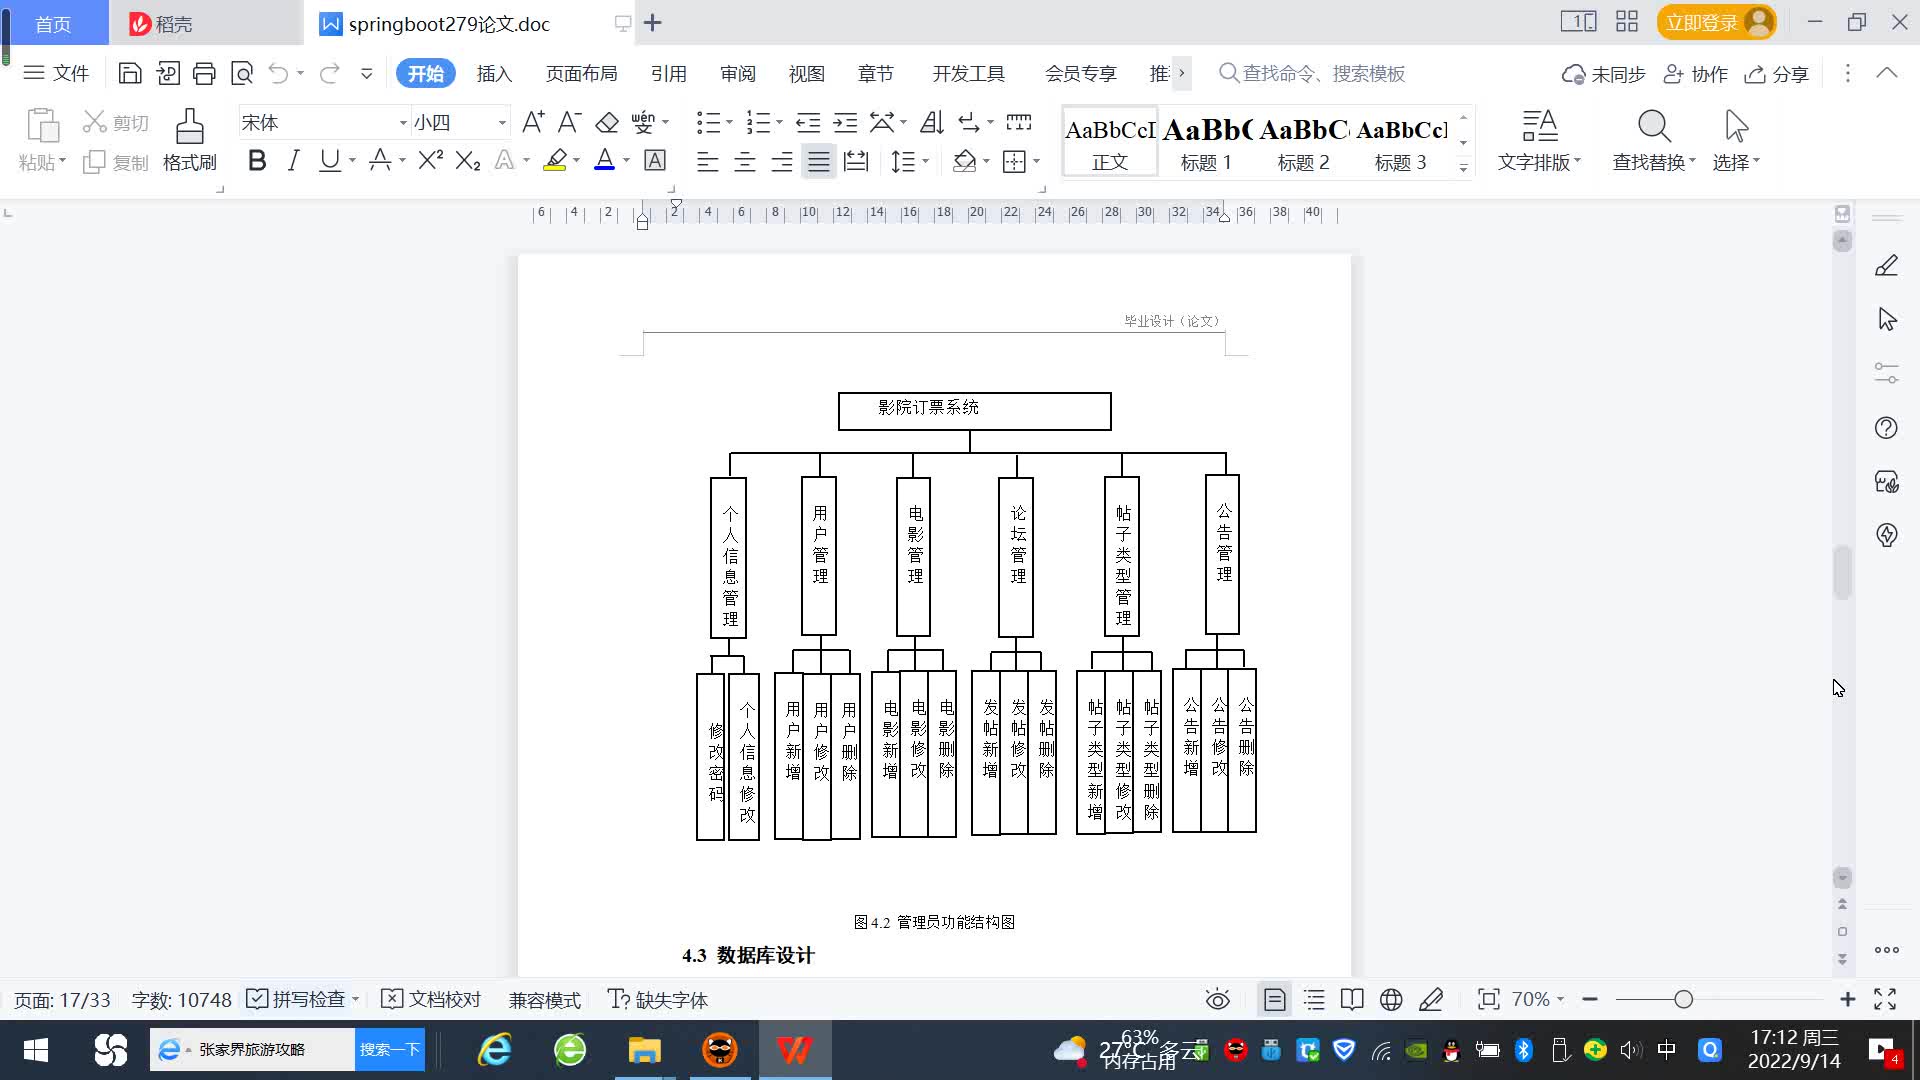
Task: Open the zoom percentage 70% dropdown
Action: [1538, 999]
